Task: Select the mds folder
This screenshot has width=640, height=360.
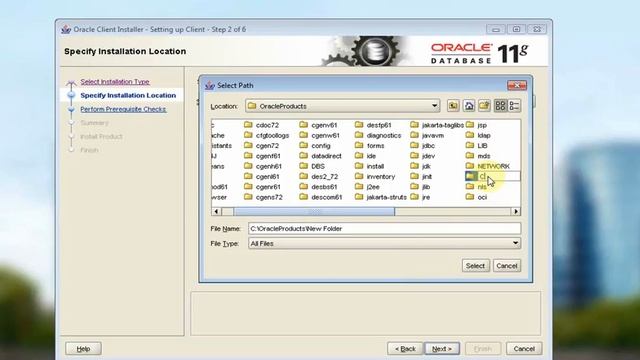Action: [x=478, y=156]
